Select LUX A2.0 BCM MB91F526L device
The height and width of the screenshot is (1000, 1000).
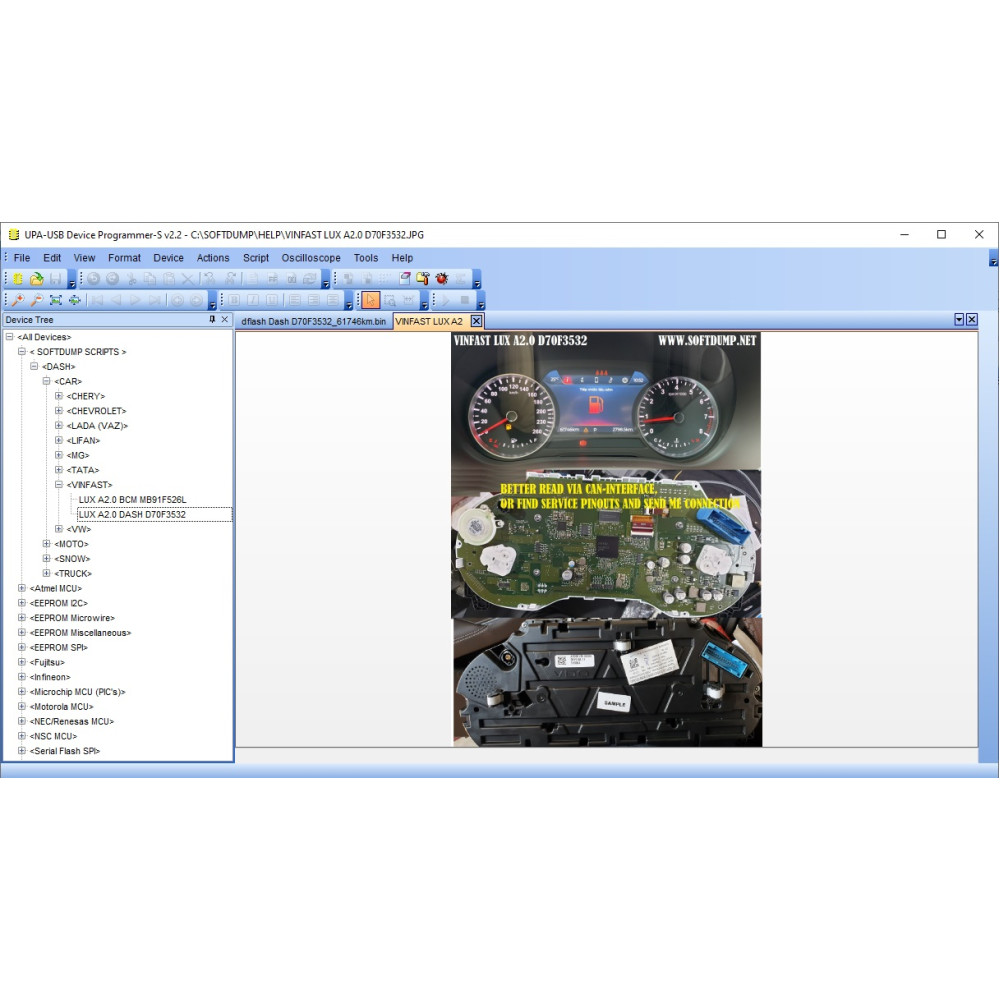point(132,499)
